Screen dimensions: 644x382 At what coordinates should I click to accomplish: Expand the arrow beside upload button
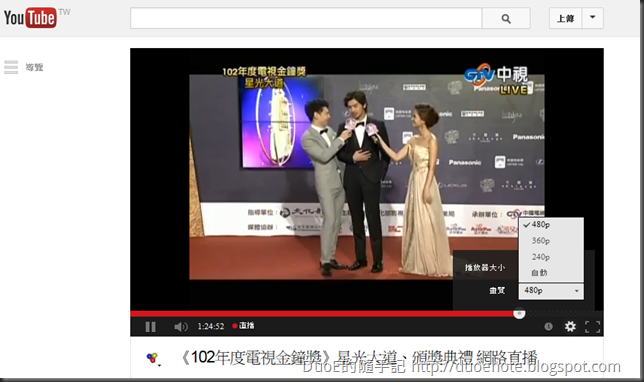(593, 18)
